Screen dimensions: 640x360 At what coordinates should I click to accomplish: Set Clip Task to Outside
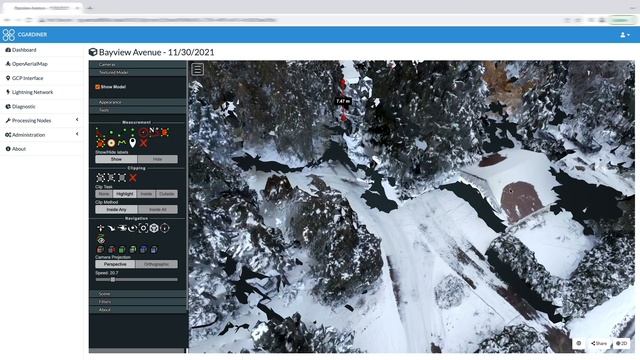[167, 194]
